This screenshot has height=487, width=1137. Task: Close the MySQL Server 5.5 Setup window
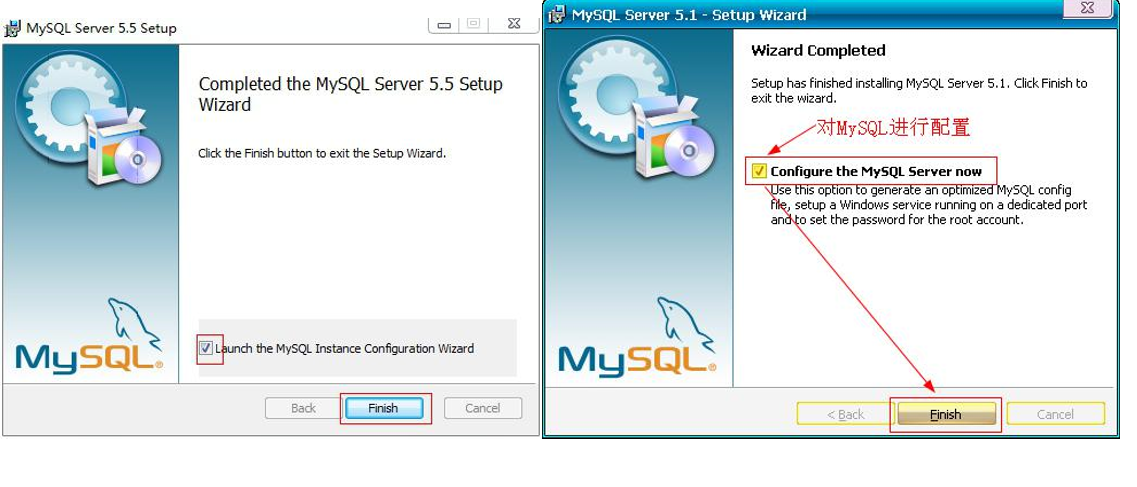[513, 24]
